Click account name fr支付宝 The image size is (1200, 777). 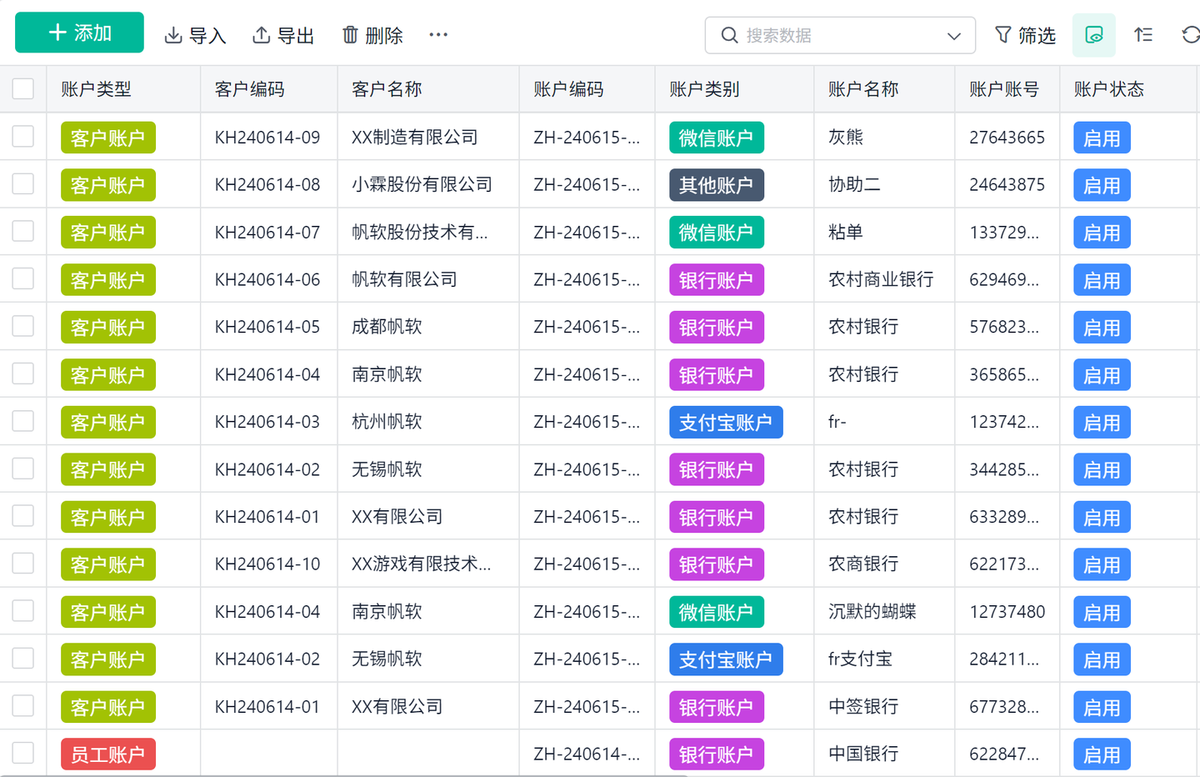(x=861, y=658)
